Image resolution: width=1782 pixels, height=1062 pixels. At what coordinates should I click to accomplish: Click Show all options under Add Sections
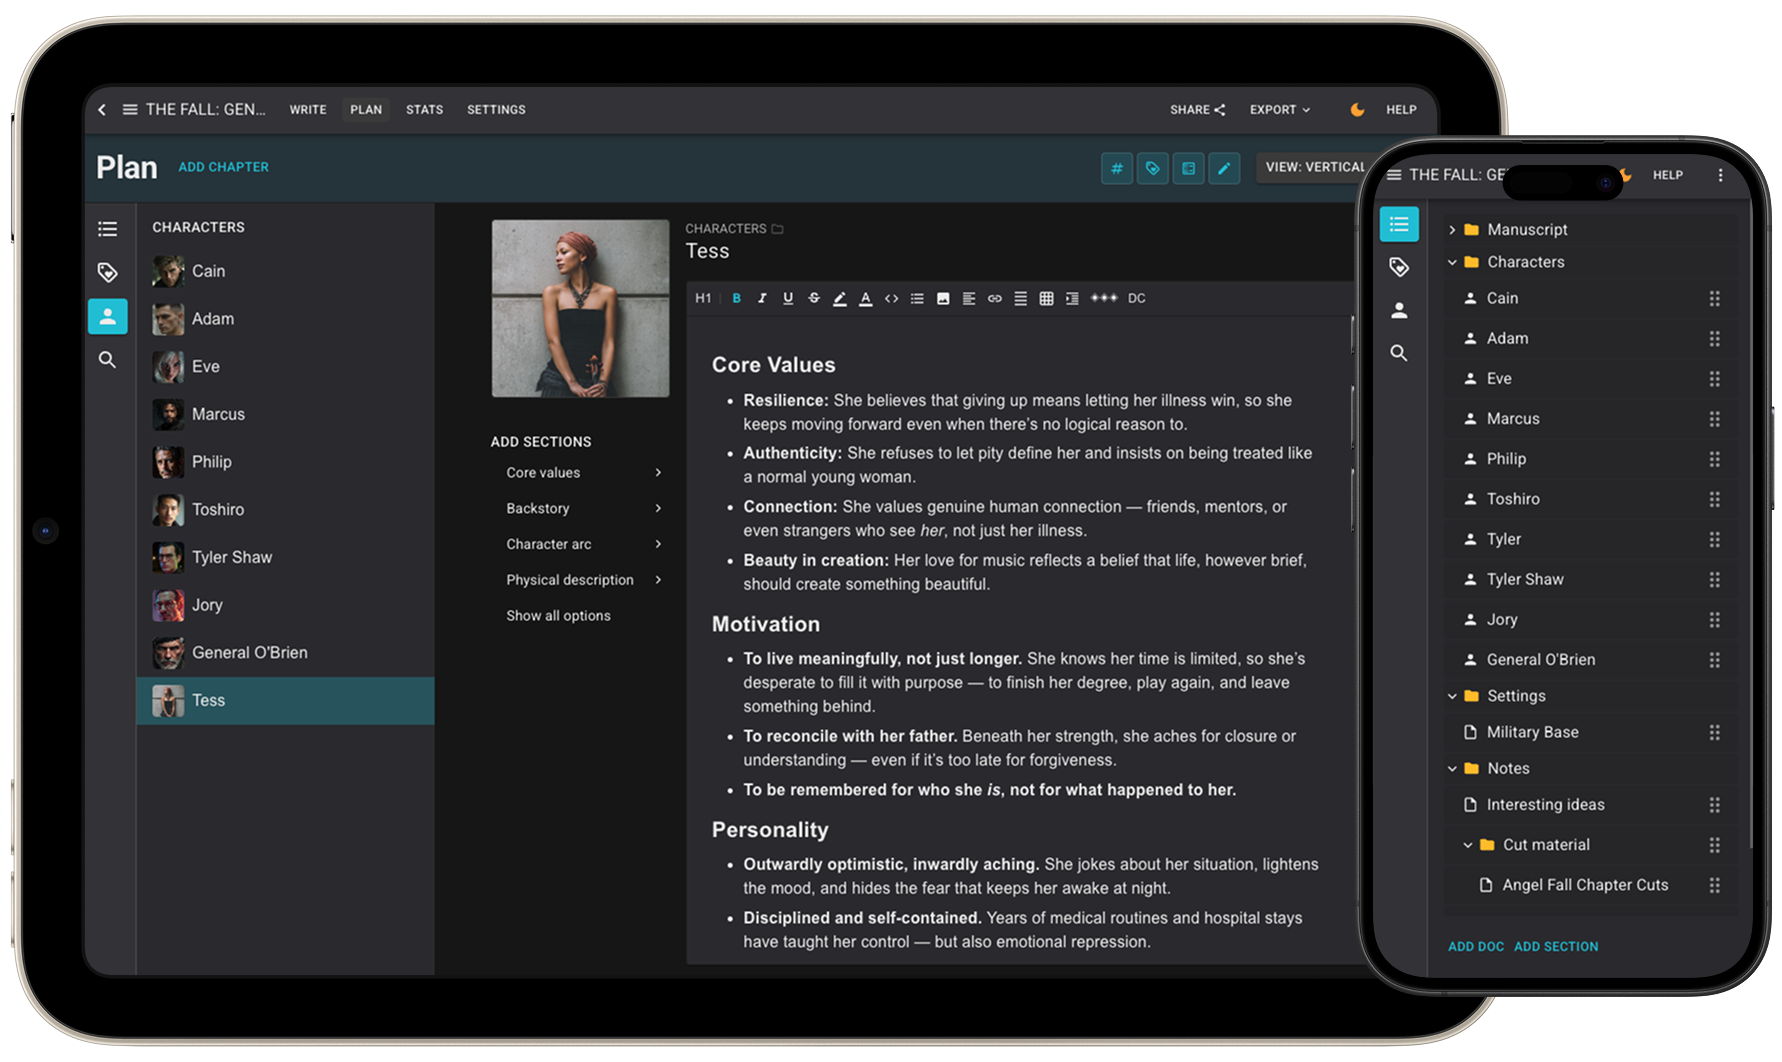pos(558,616)
